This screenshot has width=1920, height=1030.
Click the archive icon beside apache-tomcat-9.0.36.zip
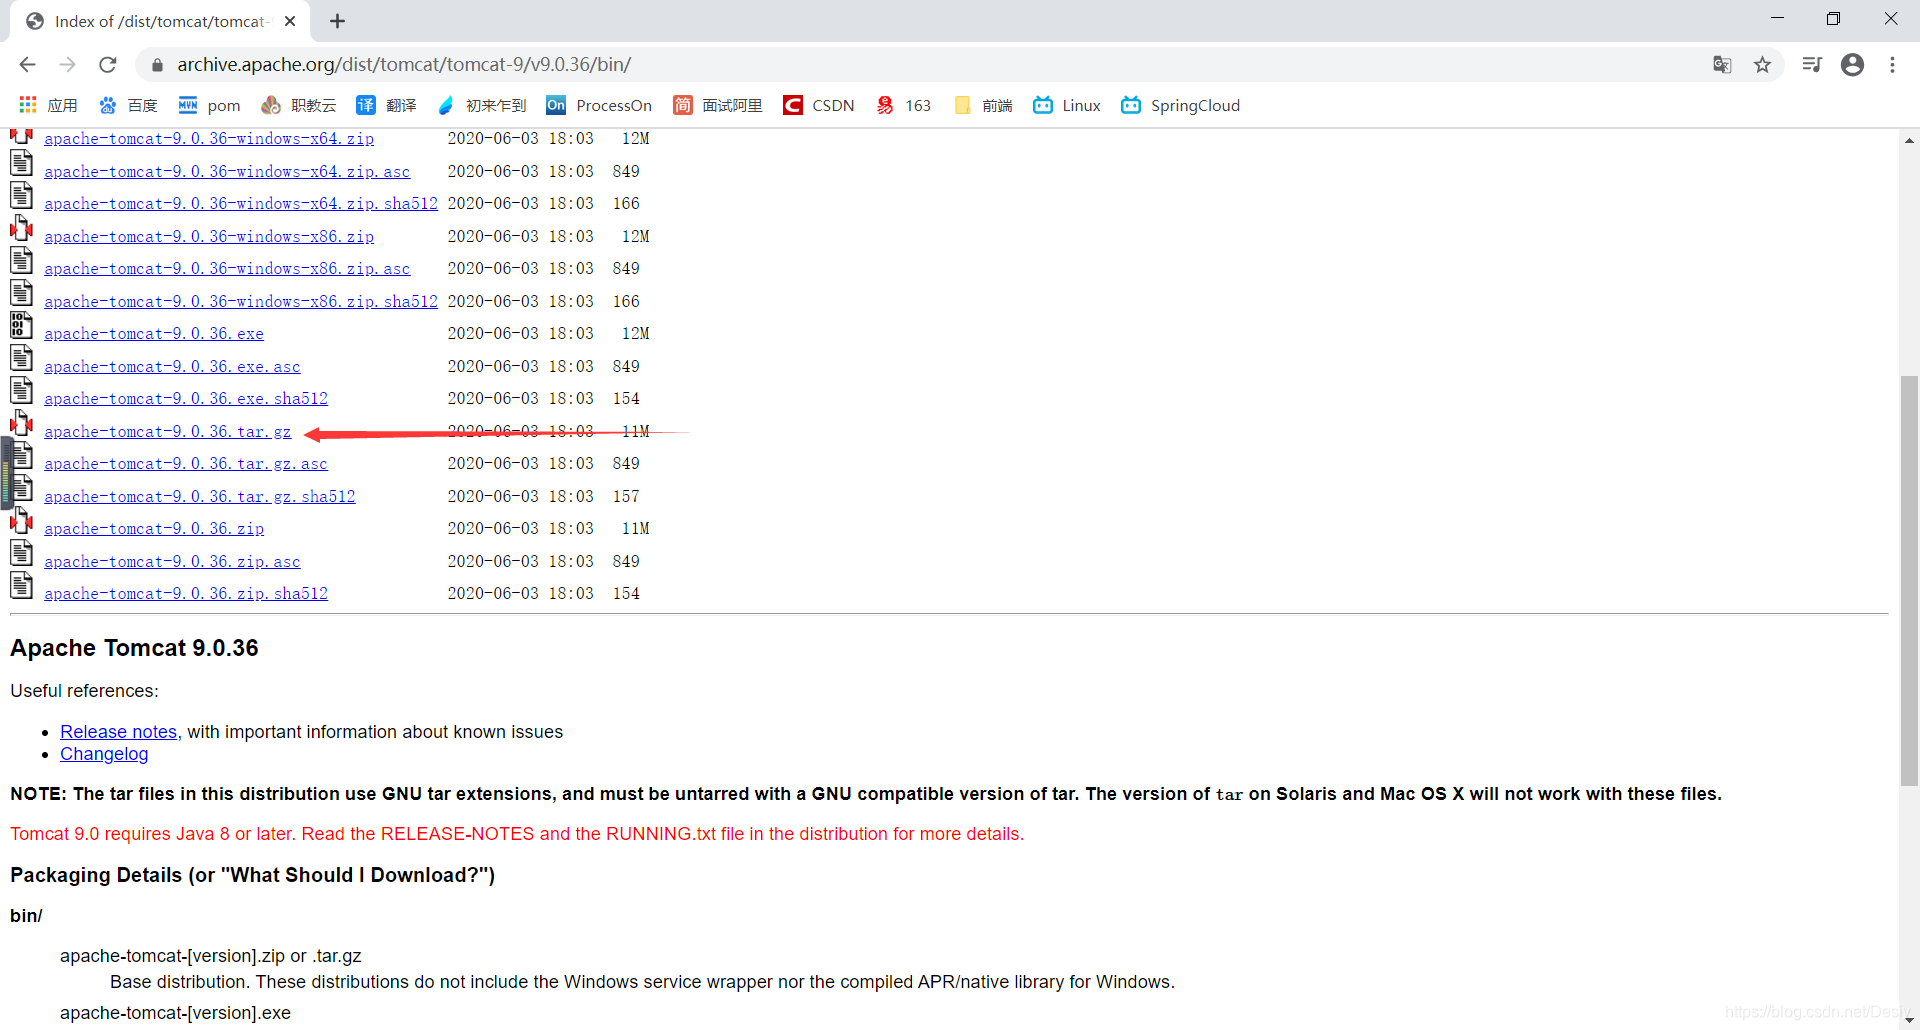pyautogui.click(x=21, y=521)
